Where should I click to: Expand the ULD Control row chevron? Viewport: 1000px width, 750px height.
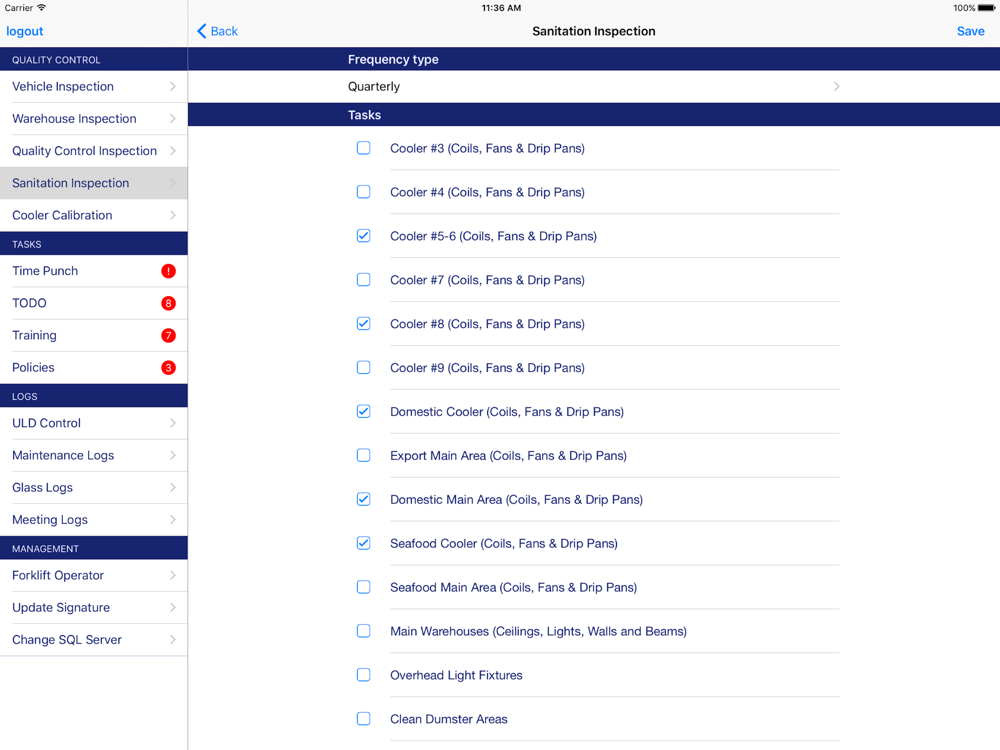click(173, 423)
